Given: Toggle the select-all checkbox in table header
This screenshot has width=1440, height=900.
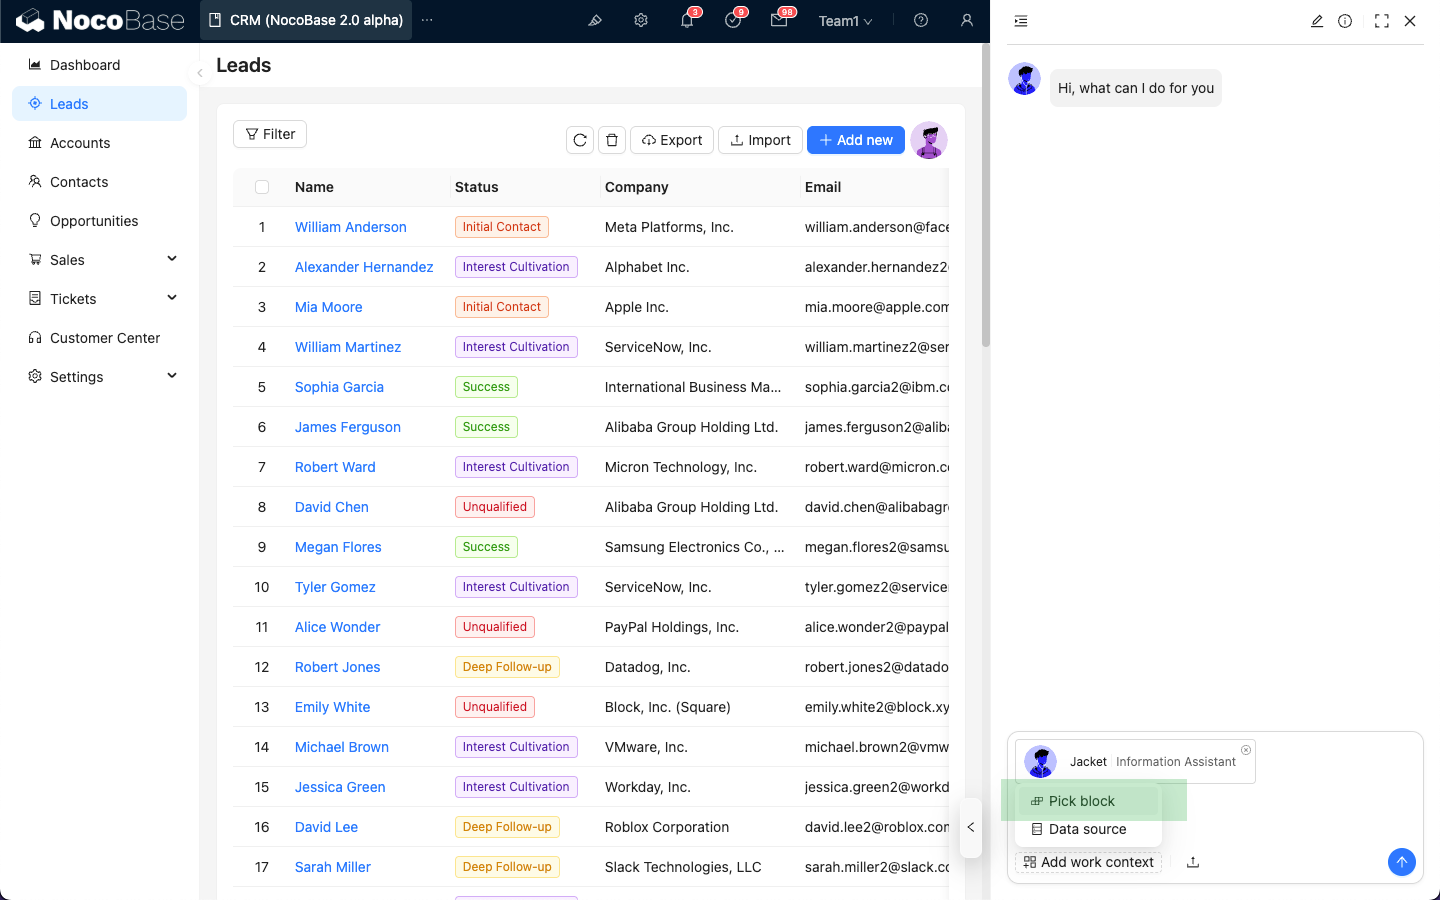Looking at the screenshot, I should (262, 187).
